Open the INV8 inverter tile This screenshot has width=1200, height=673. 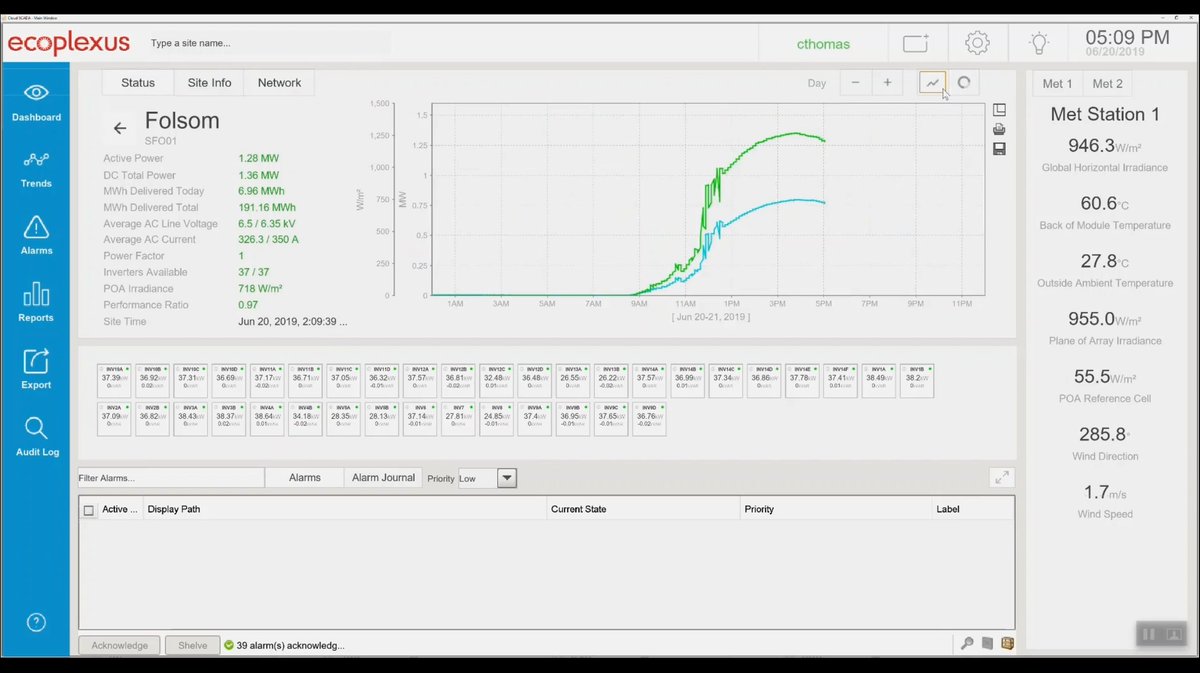(496, 419)
